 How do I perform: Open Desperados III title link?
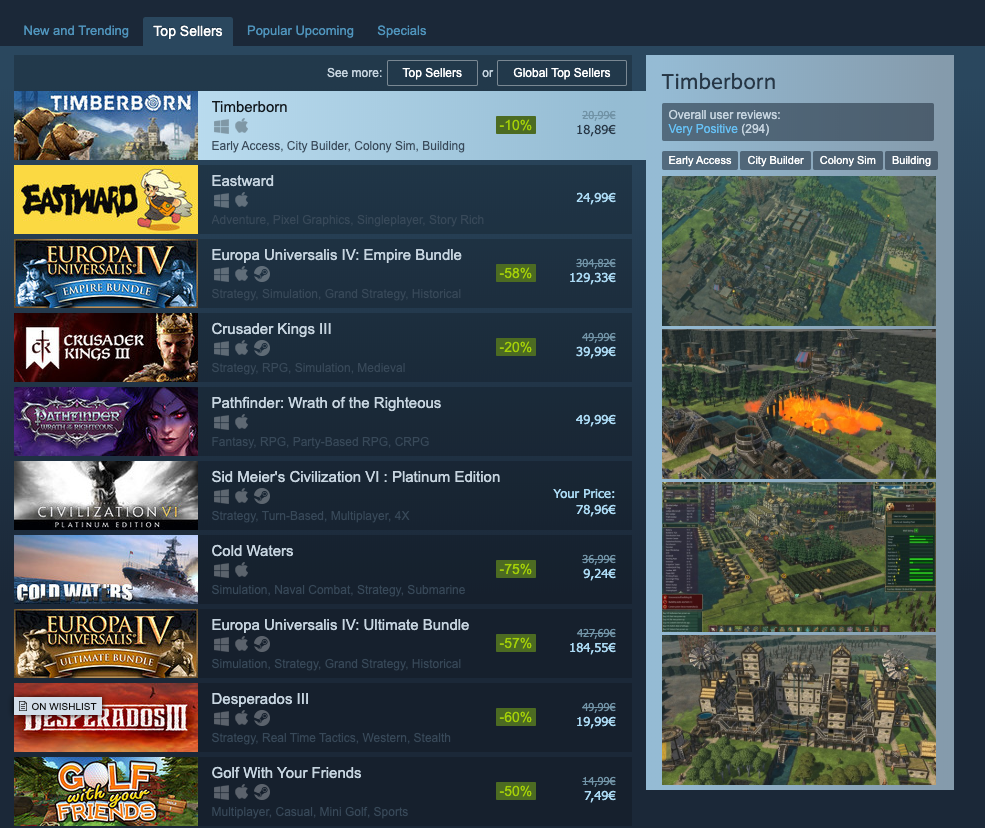[x=260, y=699]
